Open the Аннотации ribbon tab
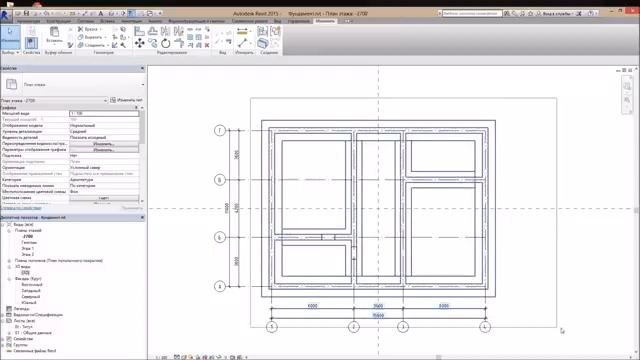The width and height of the screenshot is (640, 360). [131, 21]
